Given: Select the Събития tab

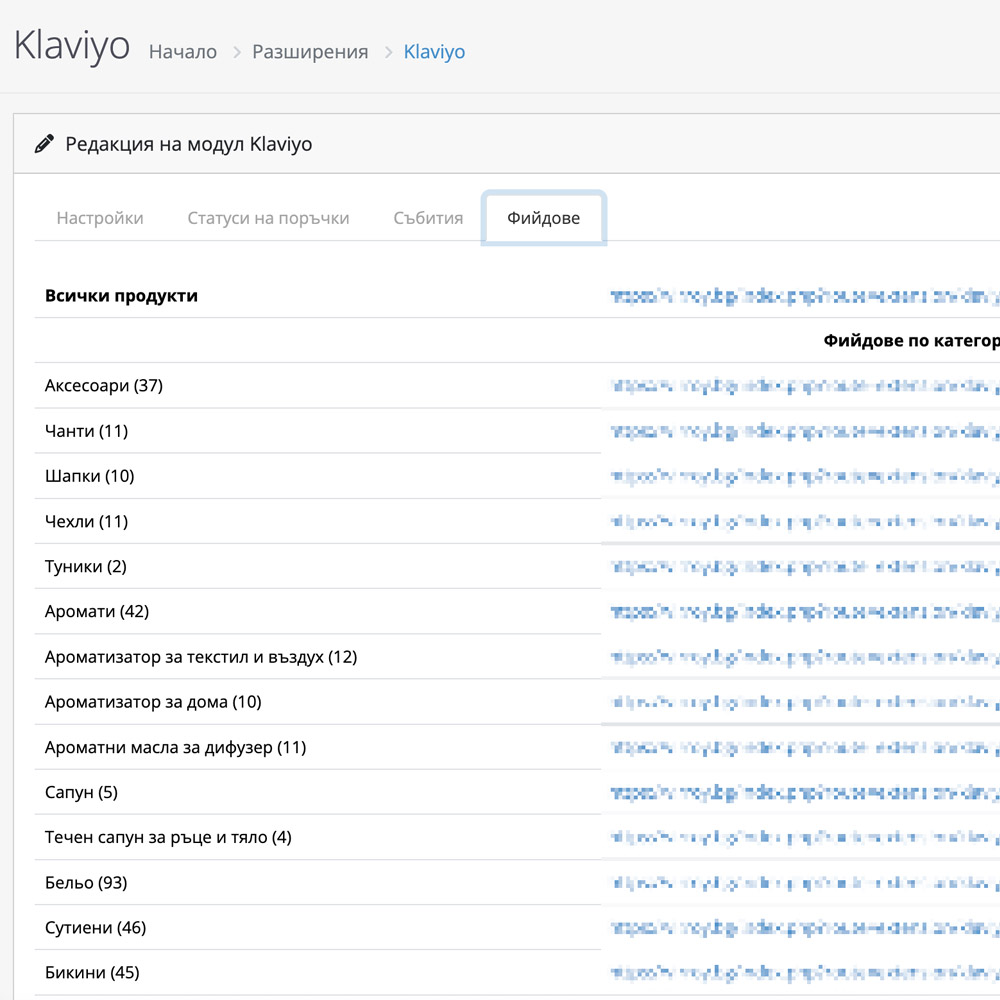Looking at the screenshot, I should [428, 218].
